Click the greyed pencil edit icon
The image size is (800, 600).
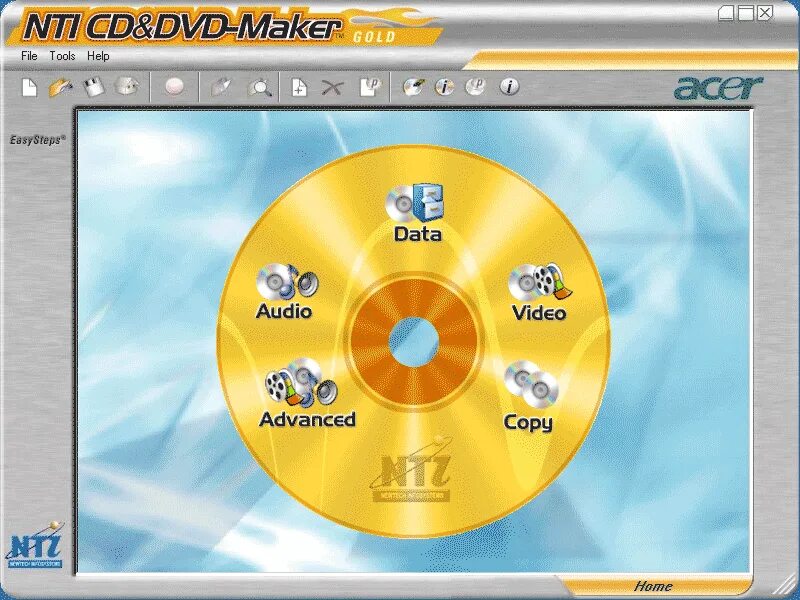(x=221, y=87)
